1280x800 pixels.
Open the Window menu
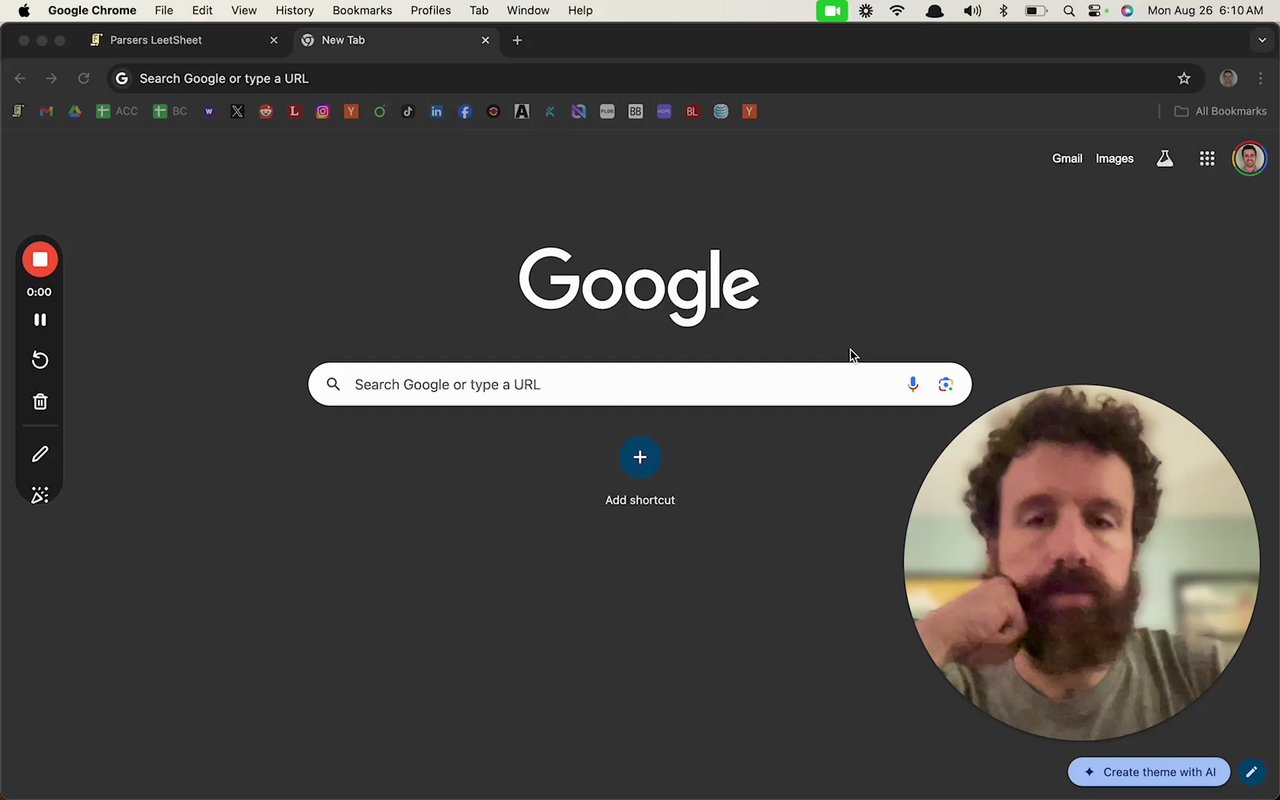tap(528, 11)
